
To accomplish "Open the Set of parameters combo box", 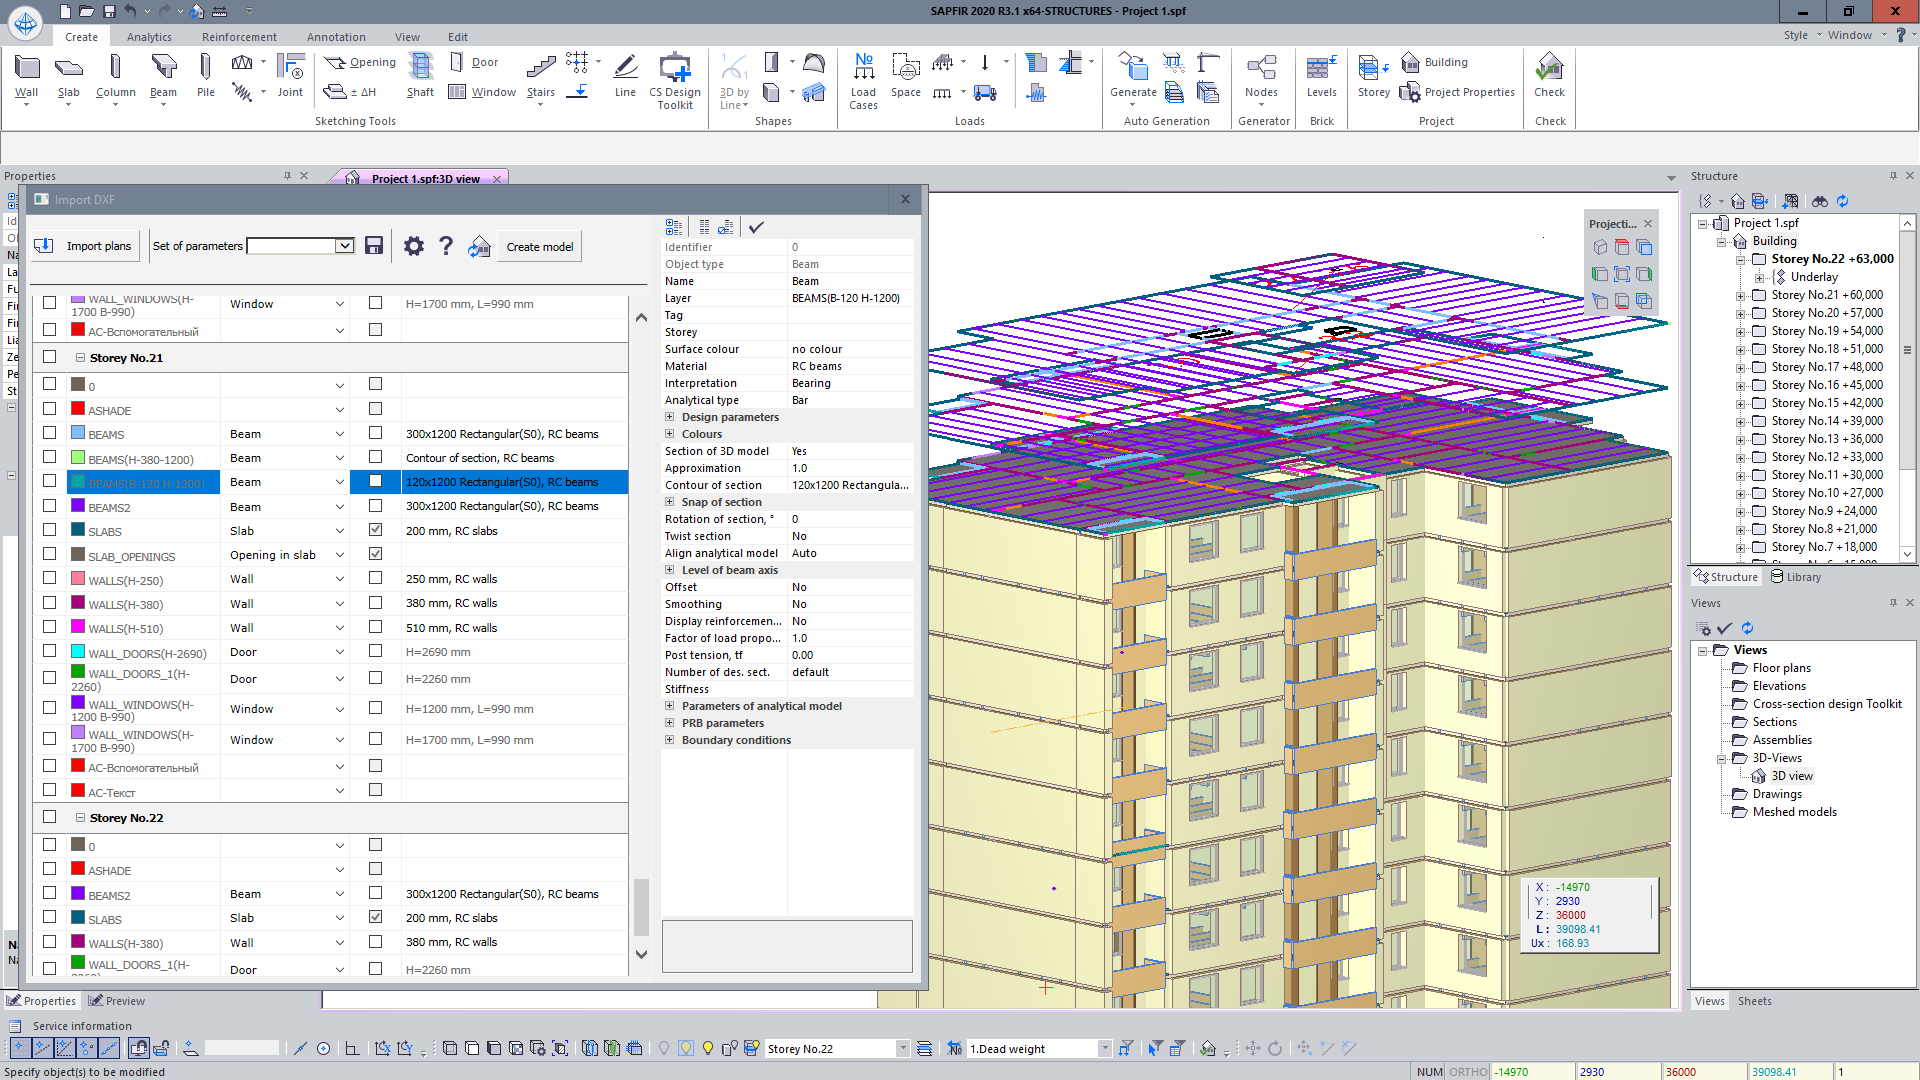I will (344, 246).
